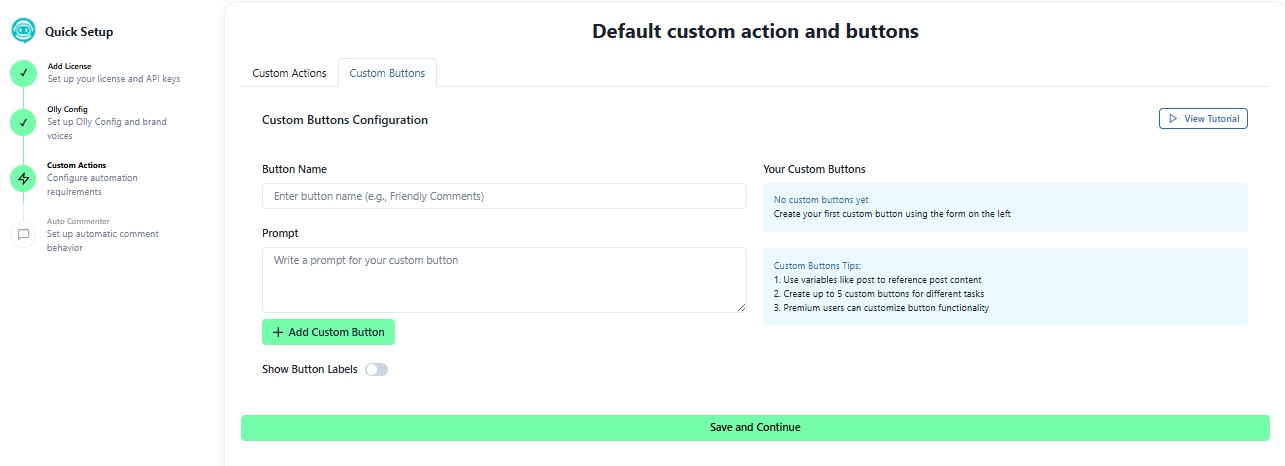Click the Prompt textarea resize handle
This screenshot has height=466, width=1285.
click(741, 307)
